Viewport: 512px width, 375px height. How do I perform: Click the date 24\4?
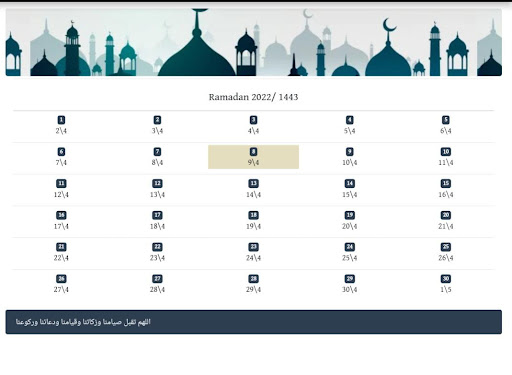(253, 258)
